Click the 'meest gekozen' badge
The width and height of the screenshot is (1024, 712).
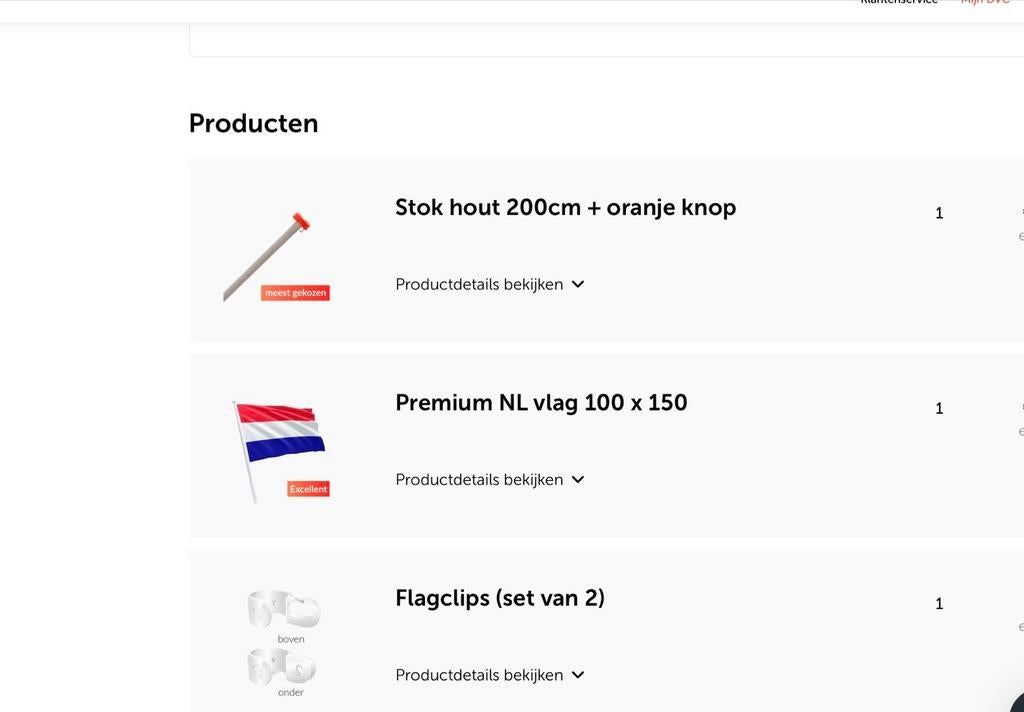[x=293, y=292]
